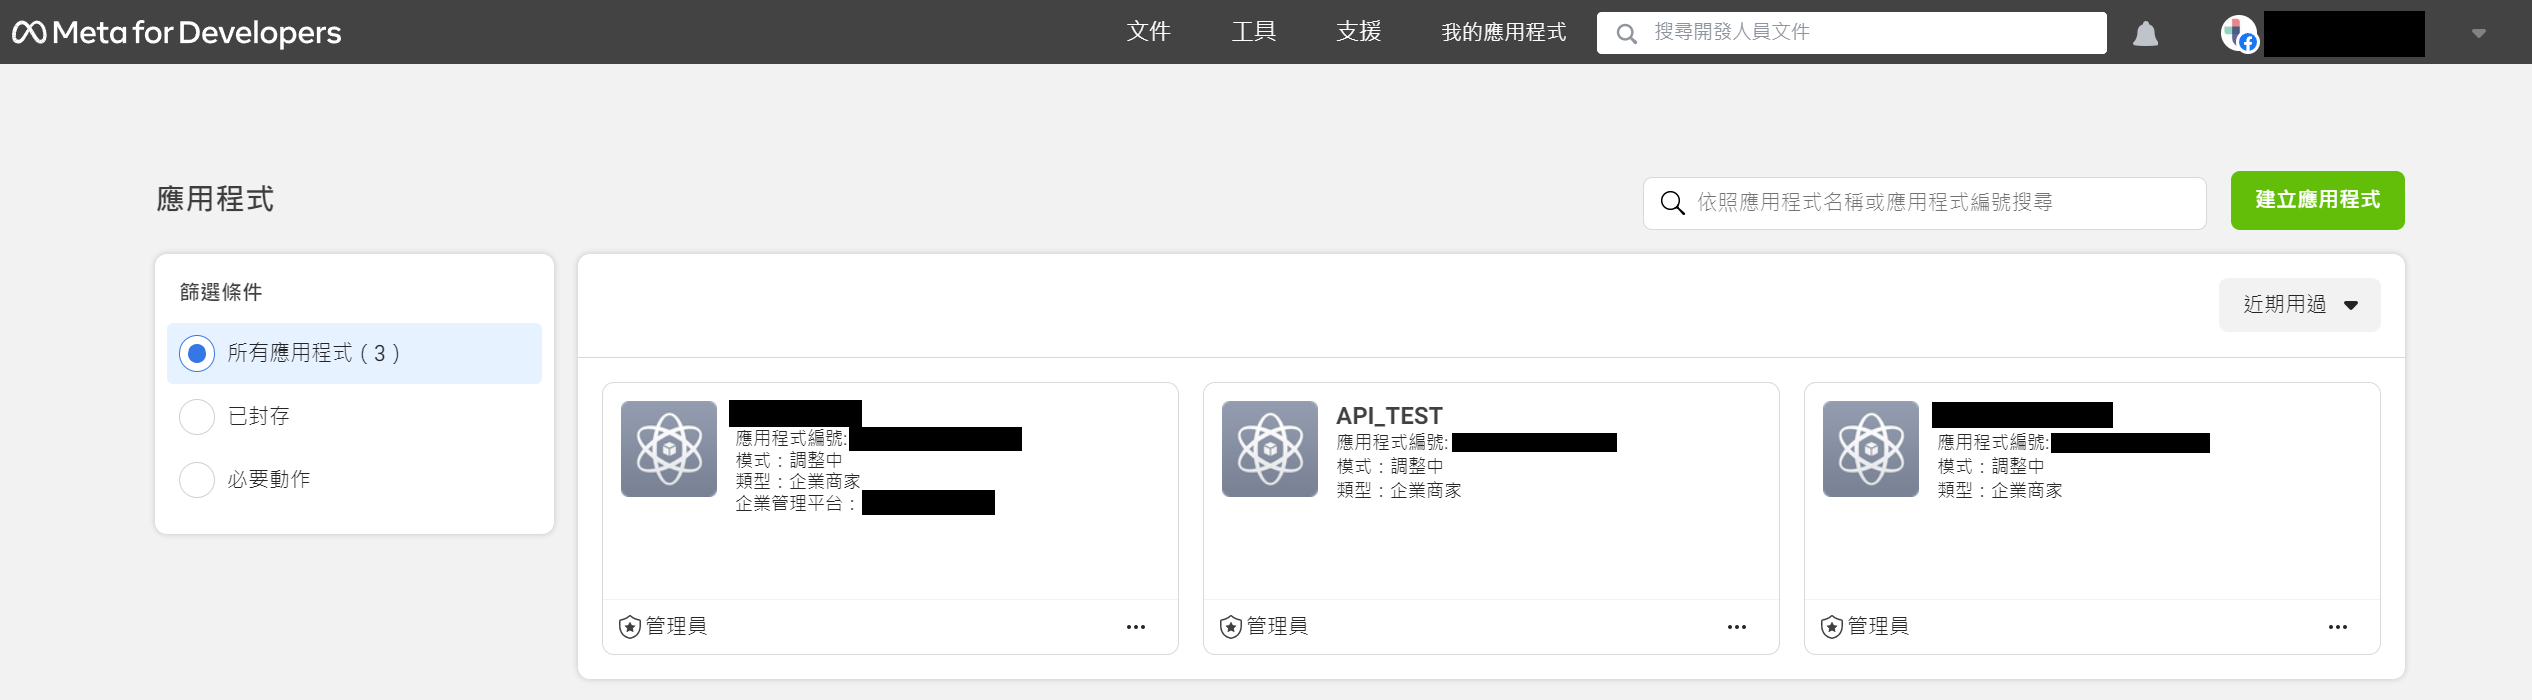Click the magnifier in the app search box
The height and width of the screenshot is (700, 2532).
(x=1672, y=203)
